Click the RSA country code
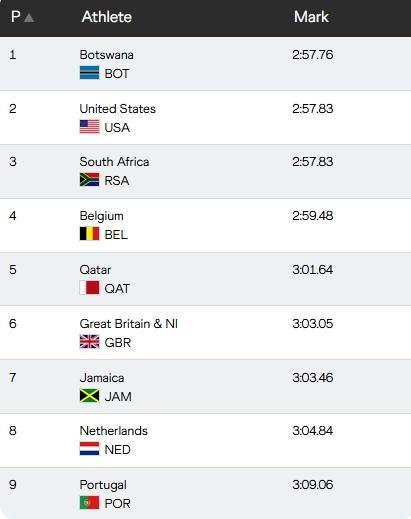This screenshot has width=411, height=519. [117, 181]
